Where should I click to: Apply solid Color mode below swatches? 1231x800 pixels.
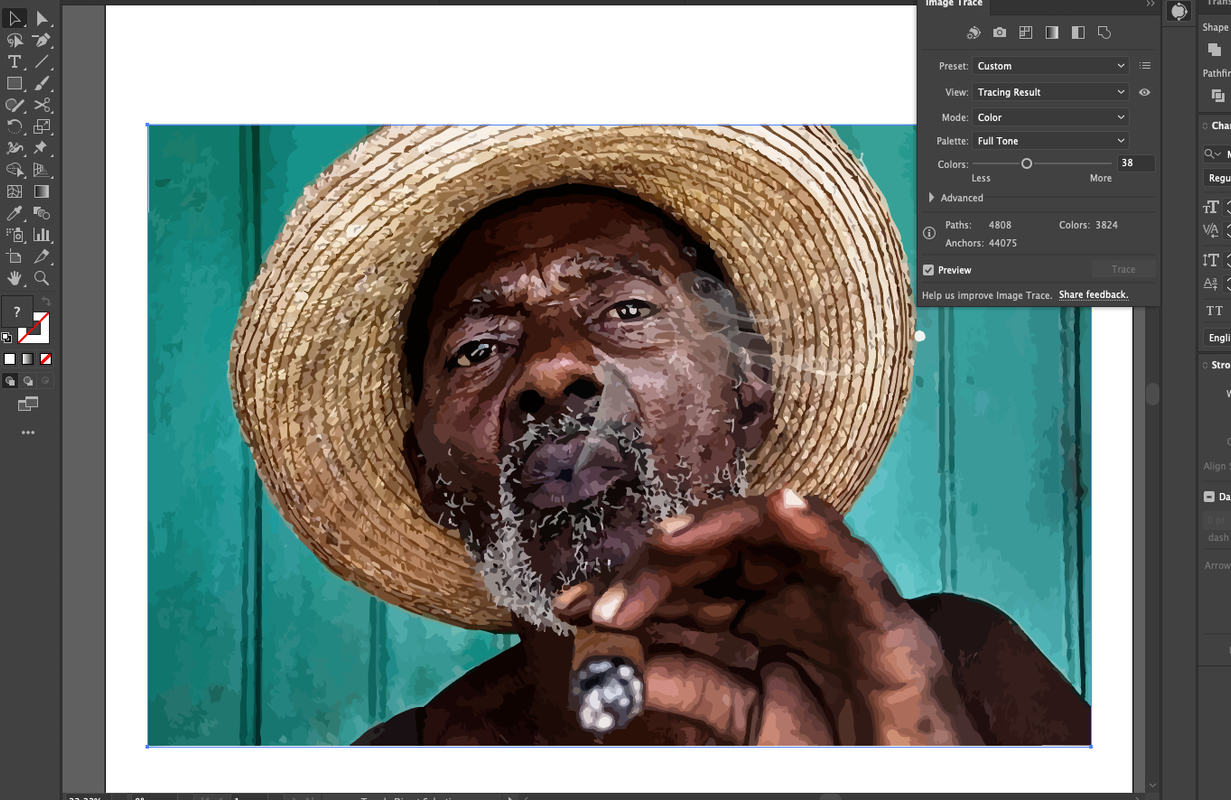10,359
